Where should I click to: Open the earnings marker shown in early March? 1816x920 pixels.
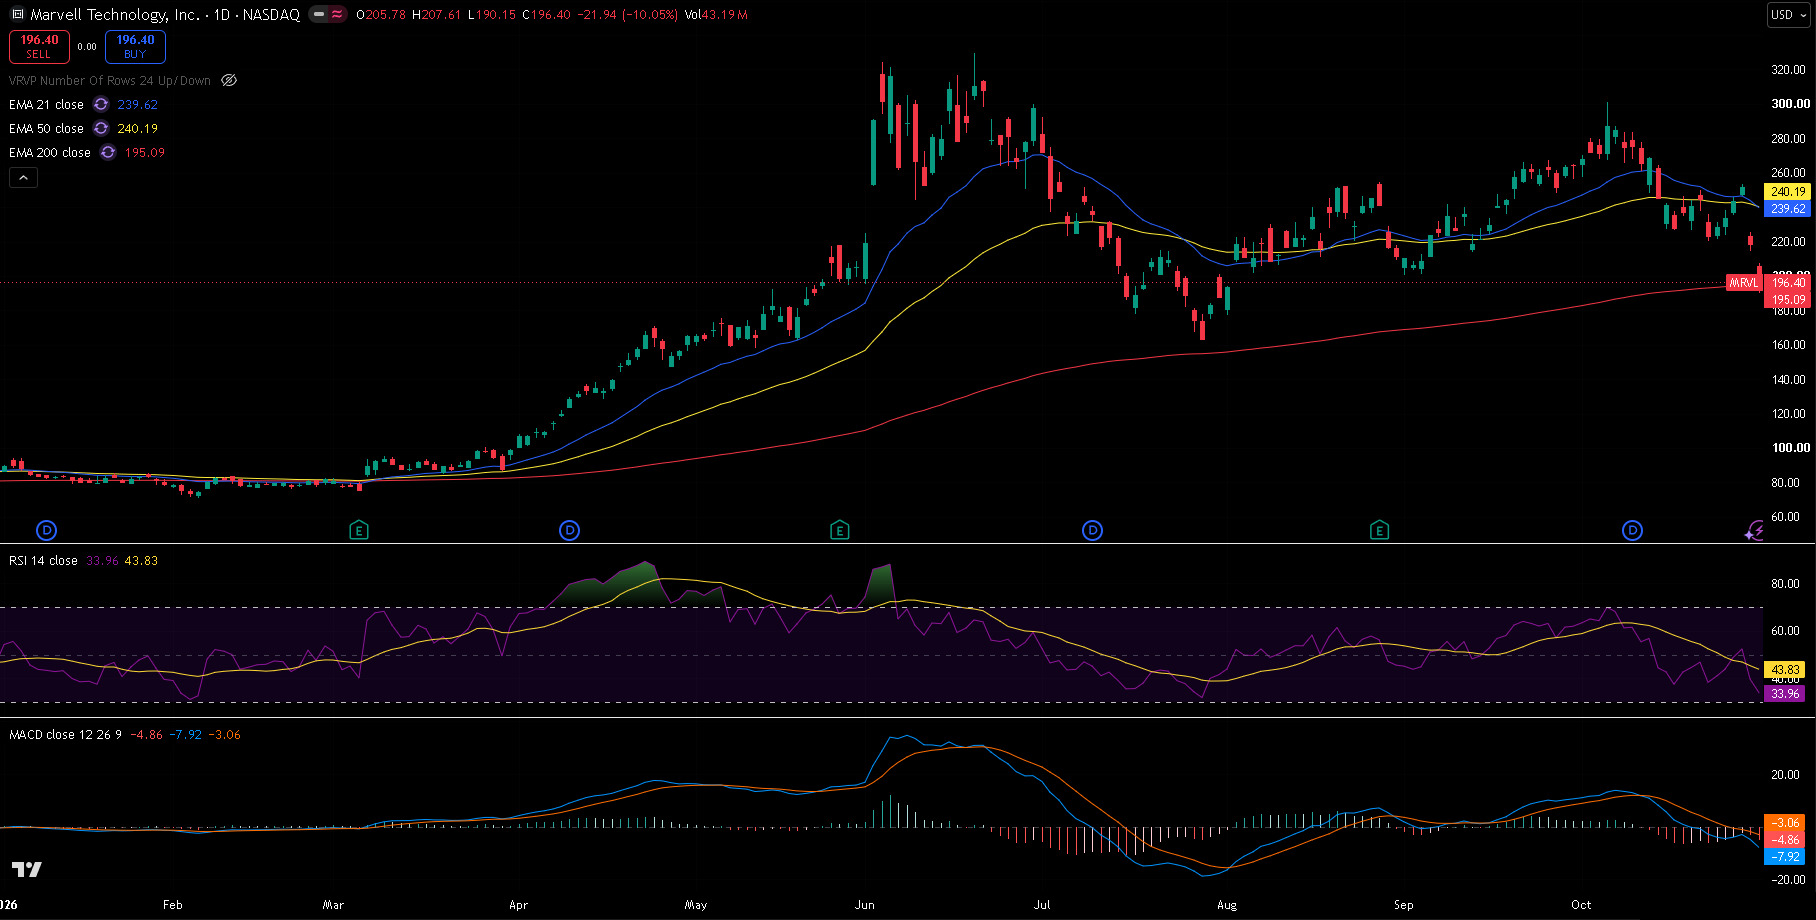point(359,530)
